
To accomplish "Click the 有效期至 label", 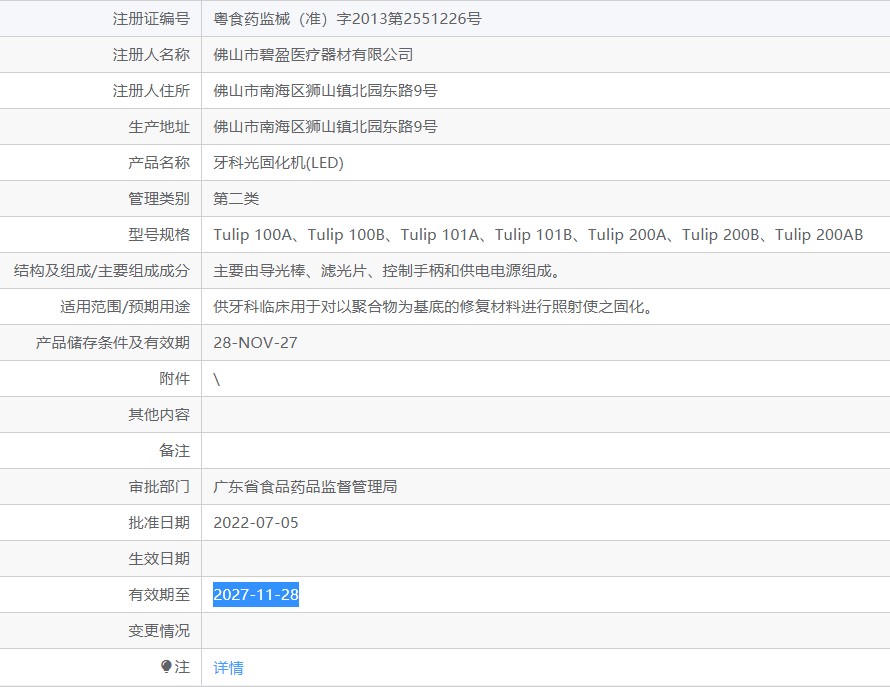I will click(159, 594).
